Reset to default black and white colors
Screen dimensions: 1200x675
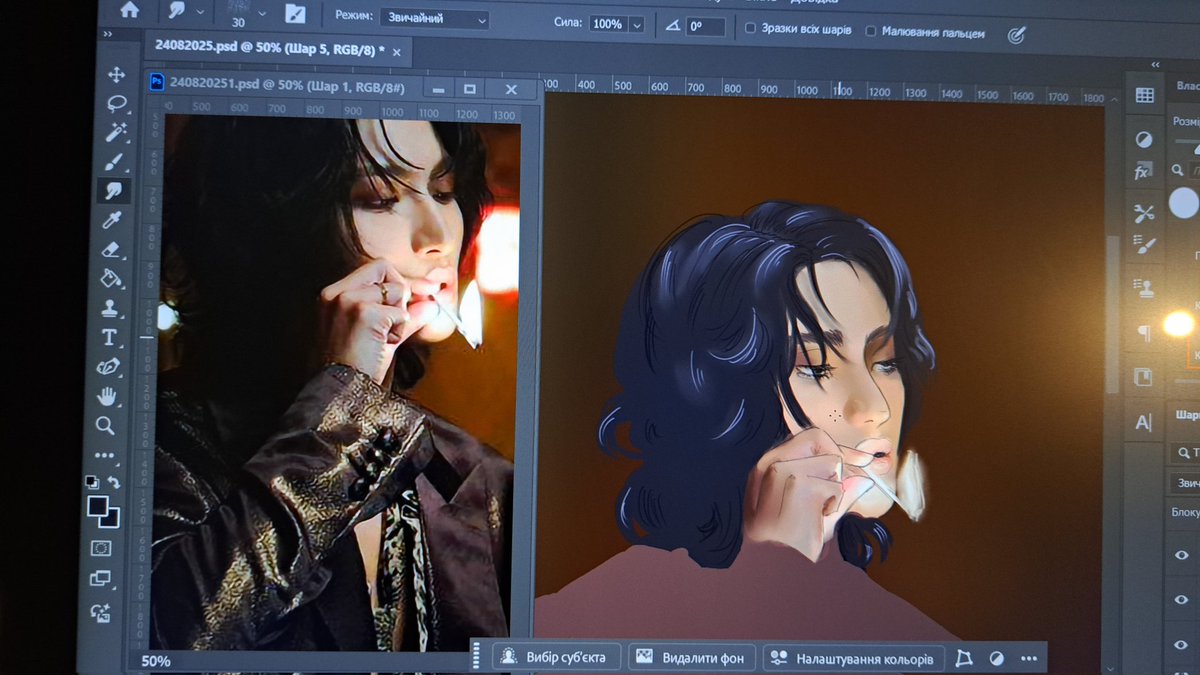[91, 481]
